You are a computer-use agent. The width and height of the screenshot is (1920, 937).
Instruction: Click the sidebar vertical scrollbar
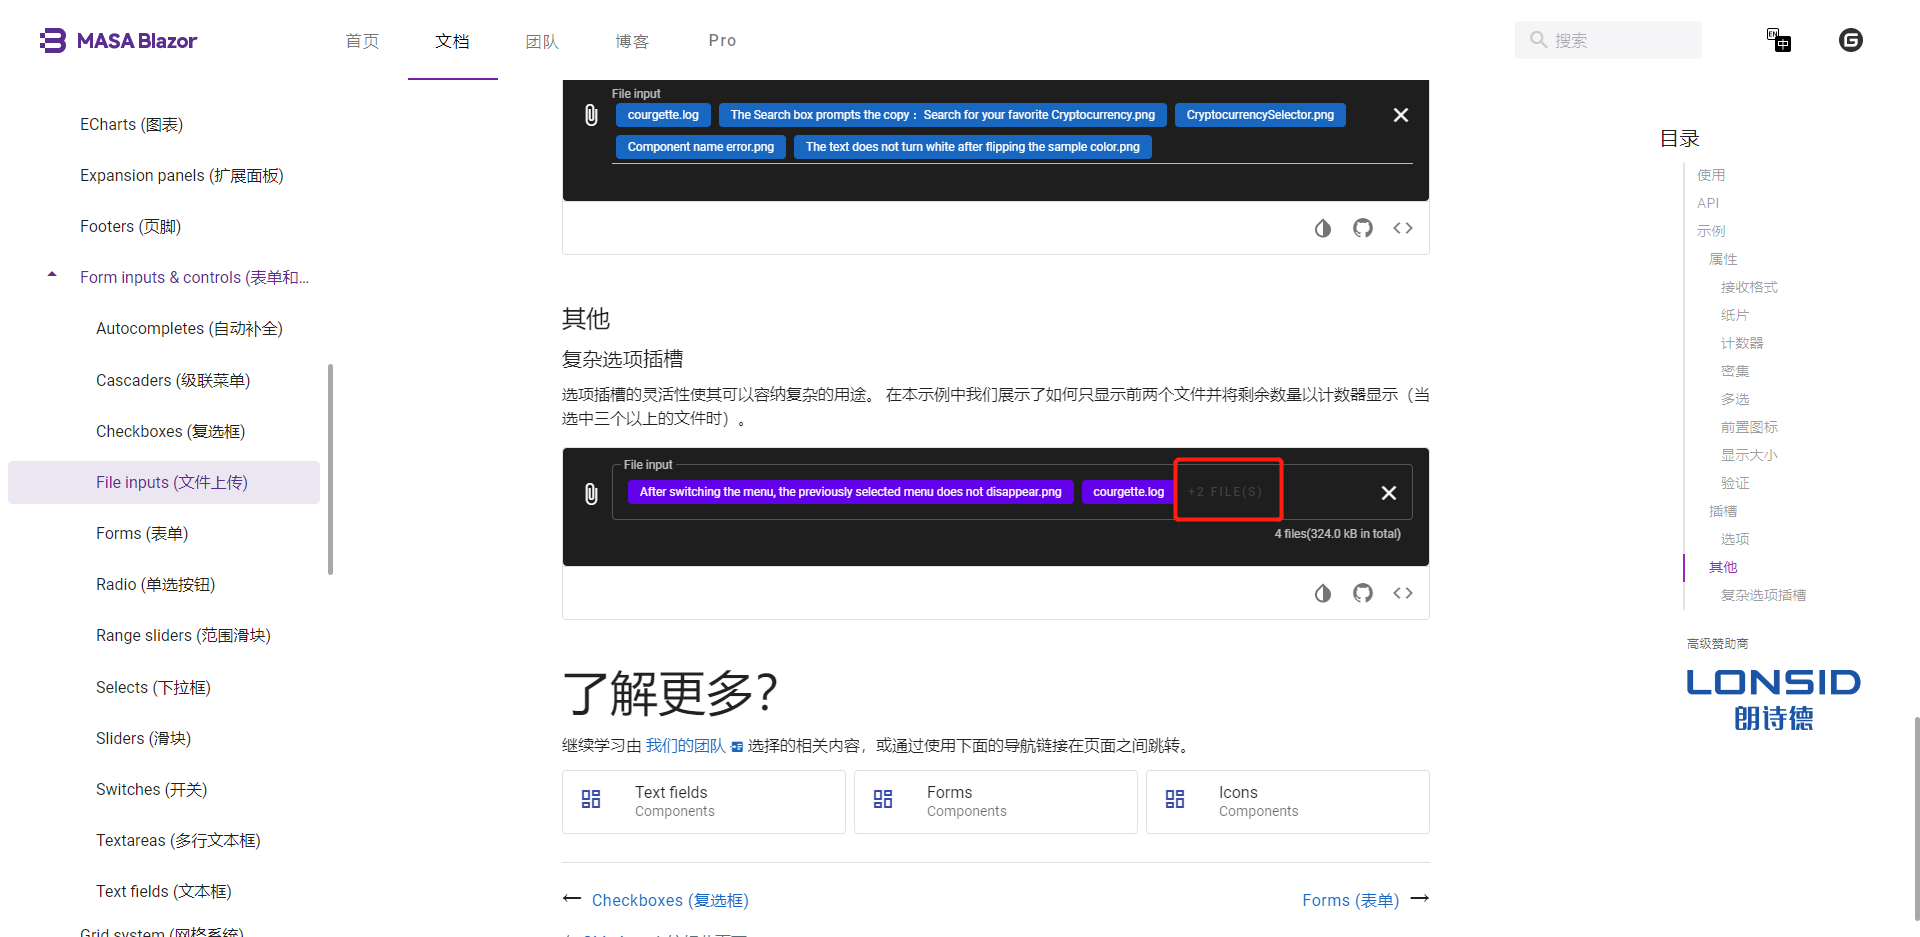click(x=330, y=469)
